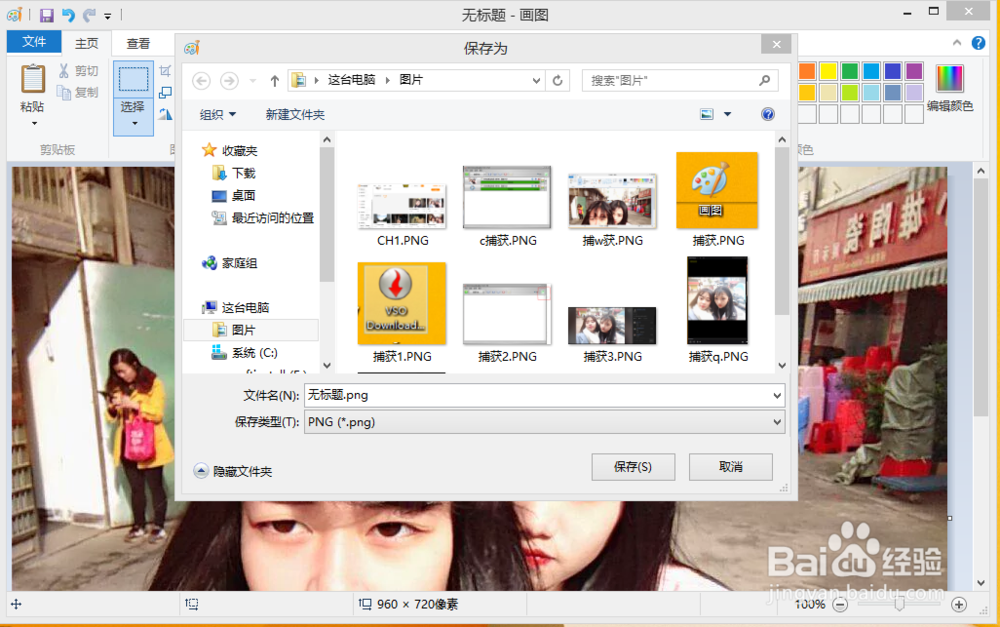The image size is (1000, 627).
Task: Click the zoom-in plus icon on status bar
Action: point(959,604)
